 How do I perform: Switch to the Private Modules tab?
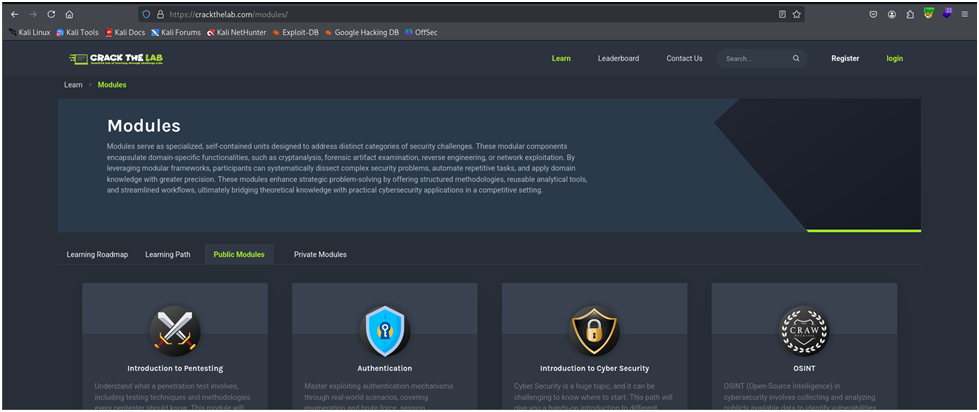320,254
